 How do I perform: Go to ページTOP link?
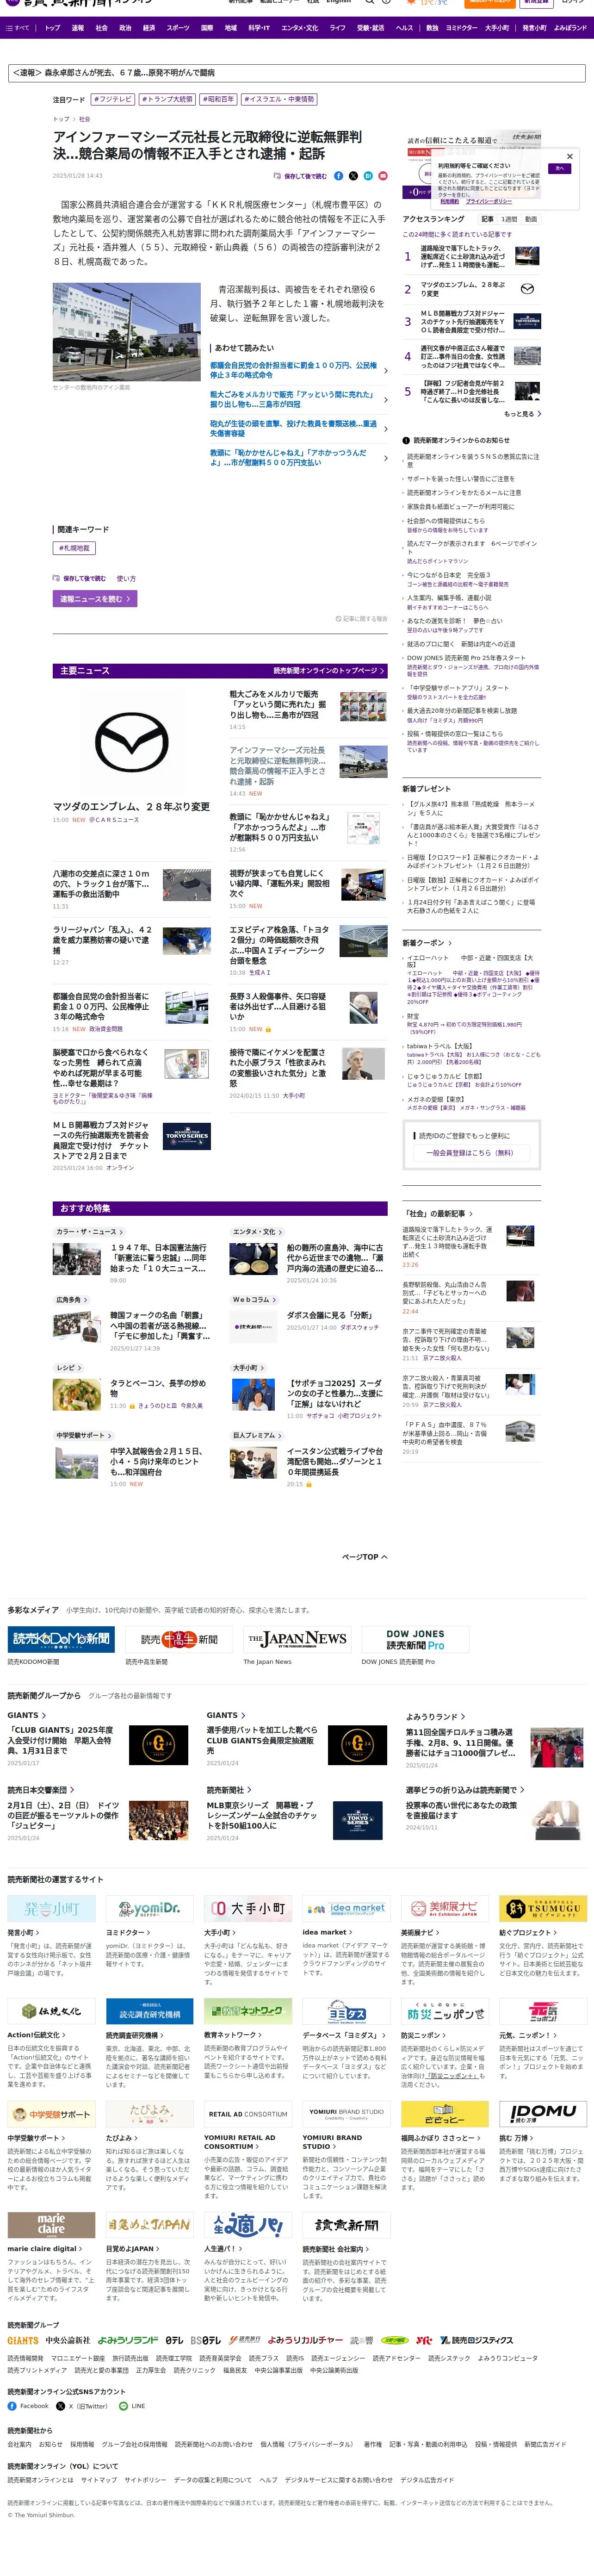pos(364,1557)
